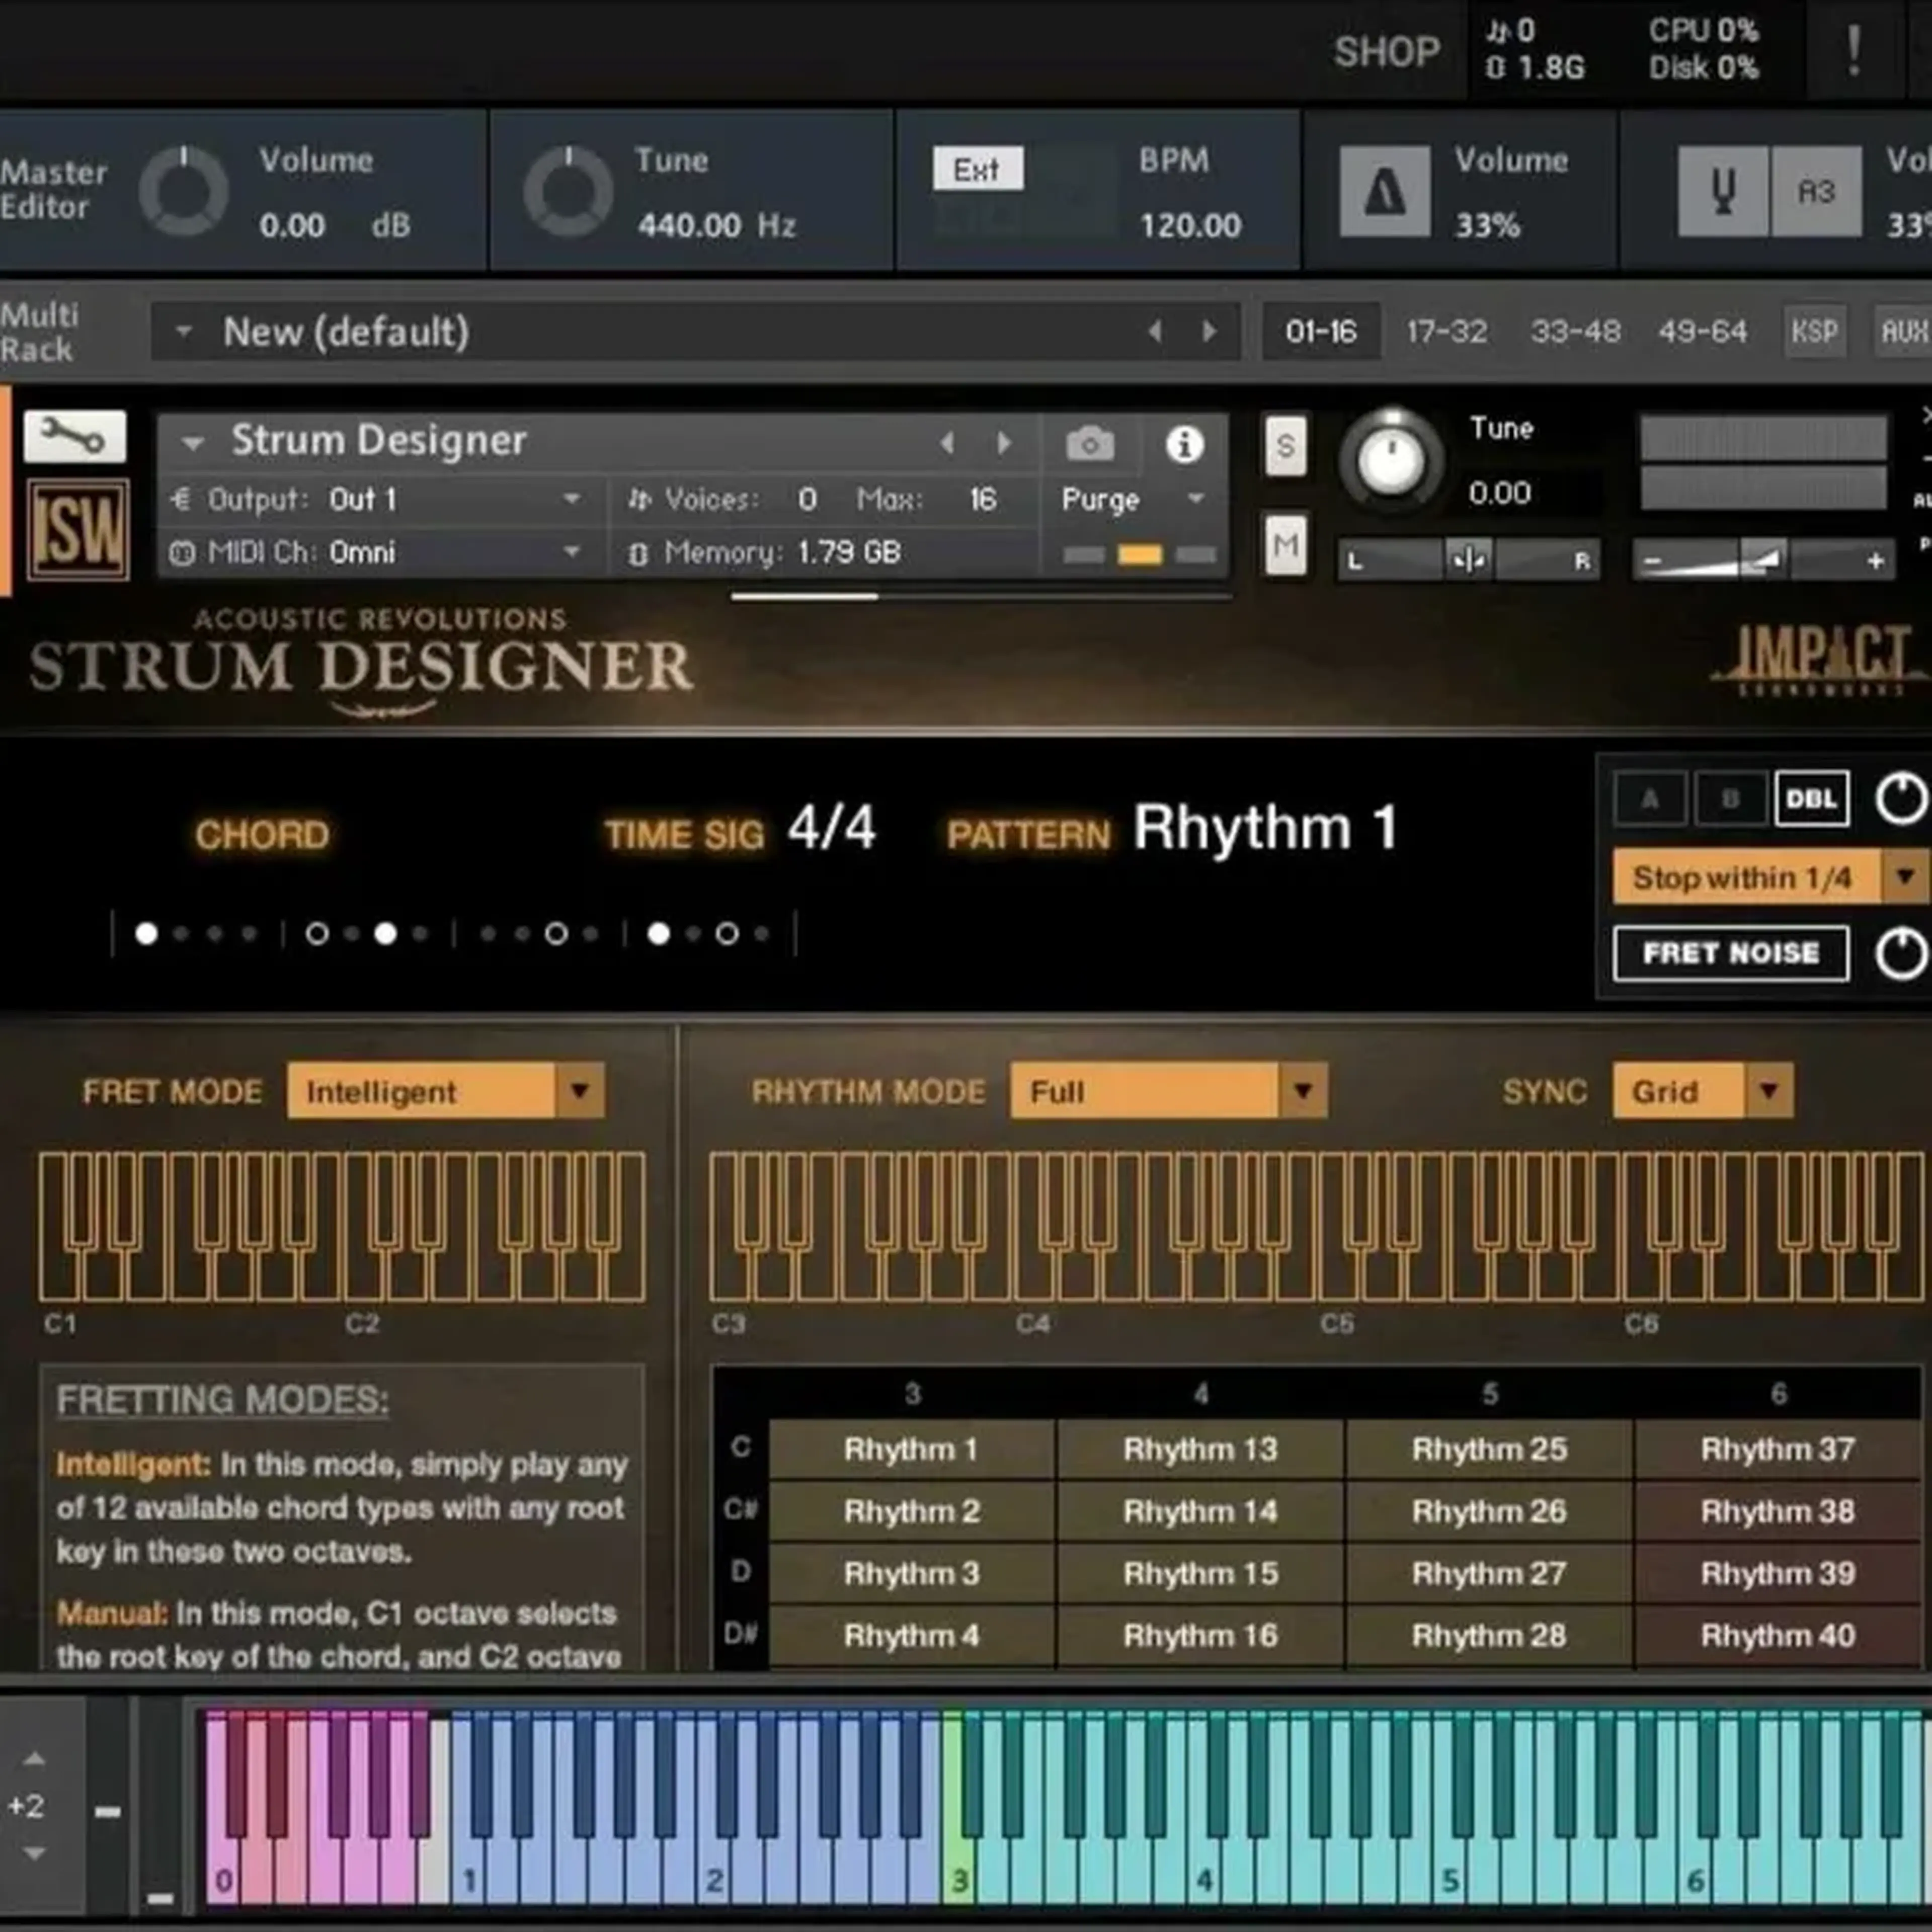Open the instrument info icon
Image resolution: width=1932 pixels, height=1932 pixels.
(1184, 444)
